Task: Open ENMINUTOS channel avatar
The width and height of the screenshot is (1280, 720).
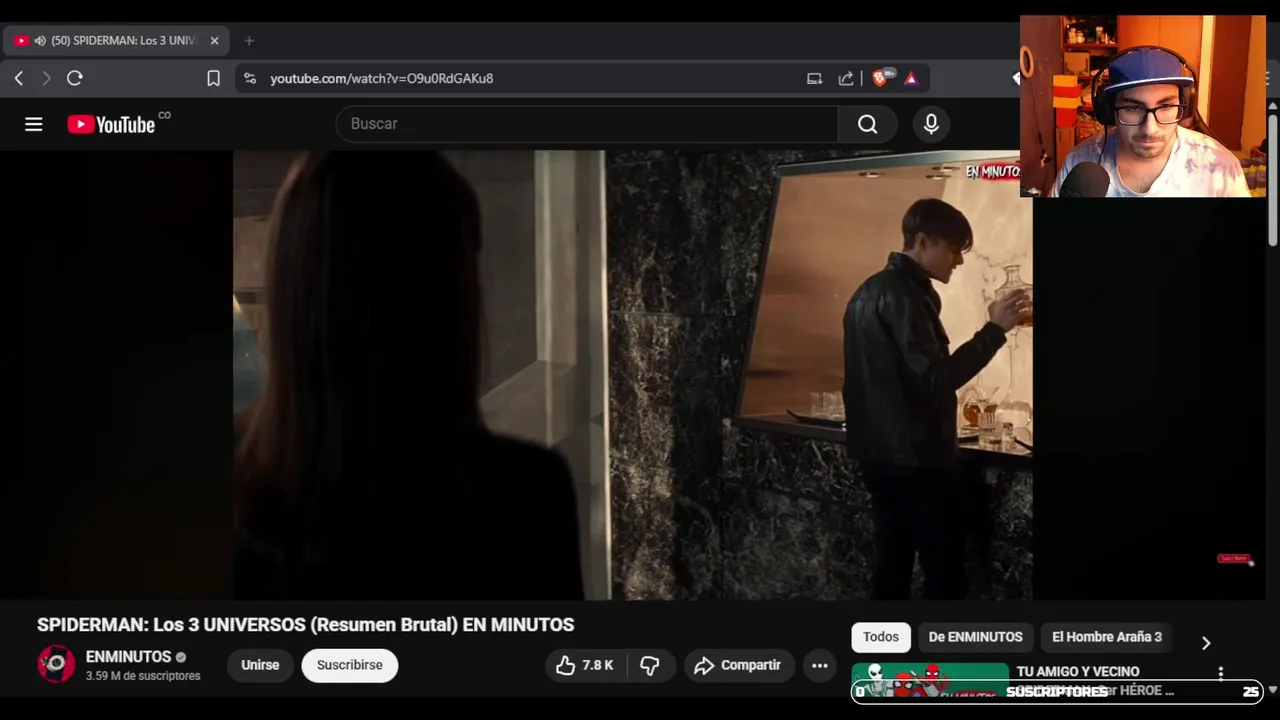Action: [x=56, y=664]
